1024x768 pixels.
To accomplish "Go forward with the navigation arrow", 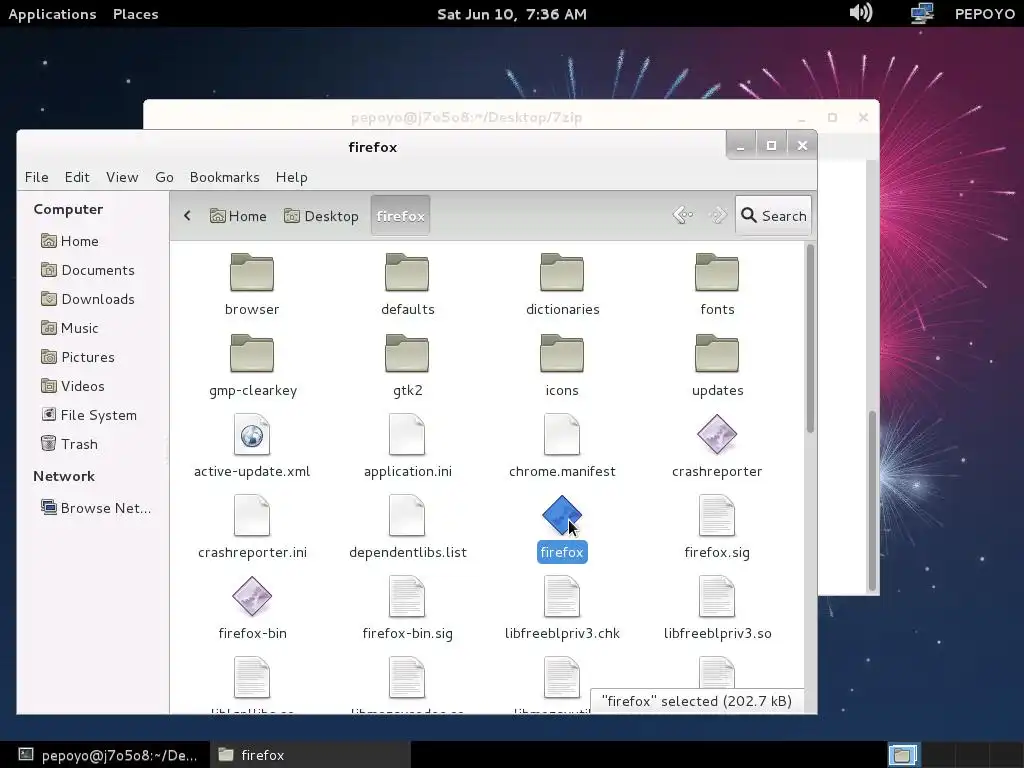I will tap(718, 215).
